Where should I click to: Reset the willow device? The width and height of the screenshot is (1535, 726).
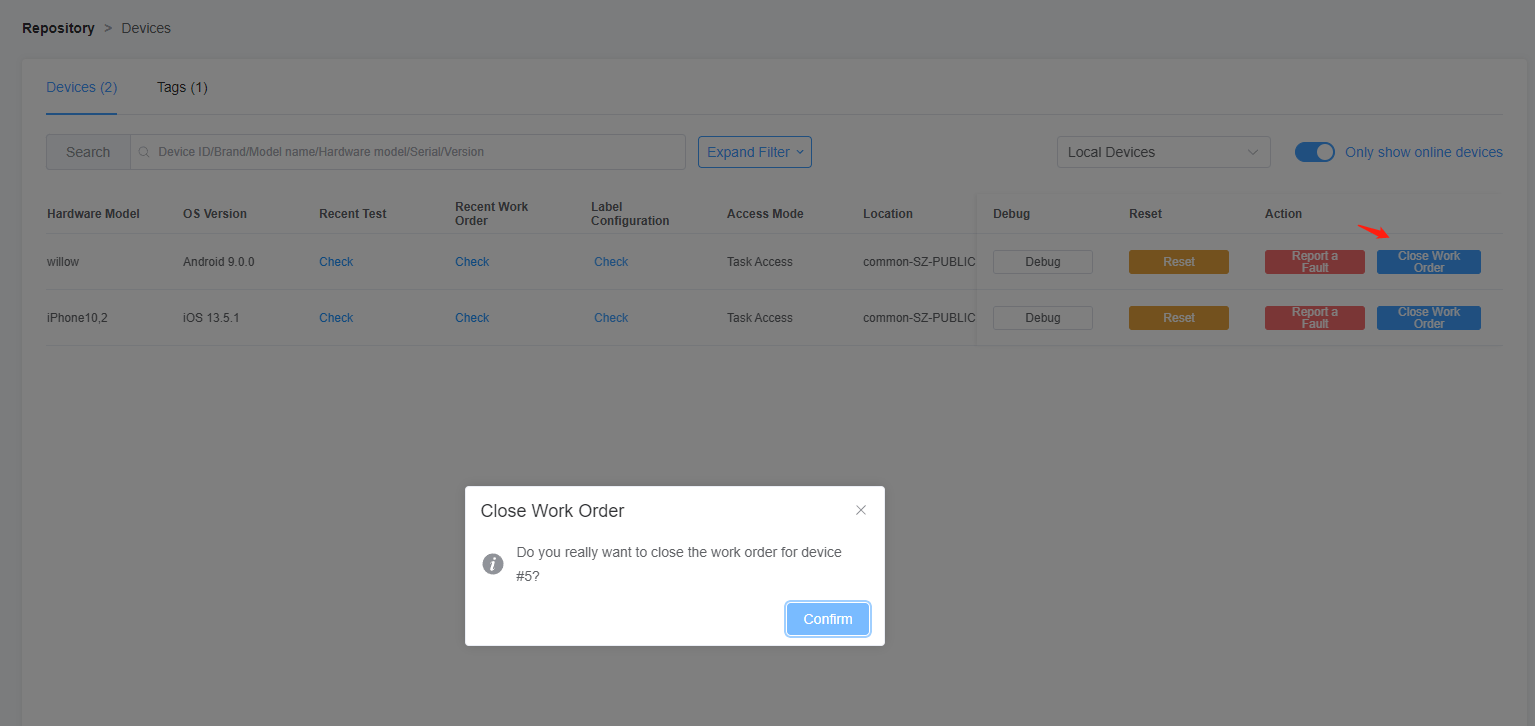pos(1179,262)
